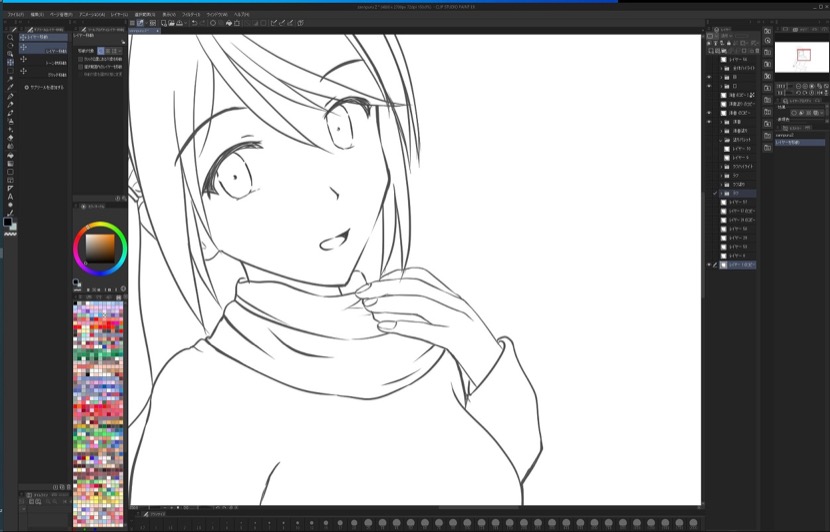The width and height of the screenshot is (830, 532).
Task: Select the Gradient tool
Action: coord(10,164)
